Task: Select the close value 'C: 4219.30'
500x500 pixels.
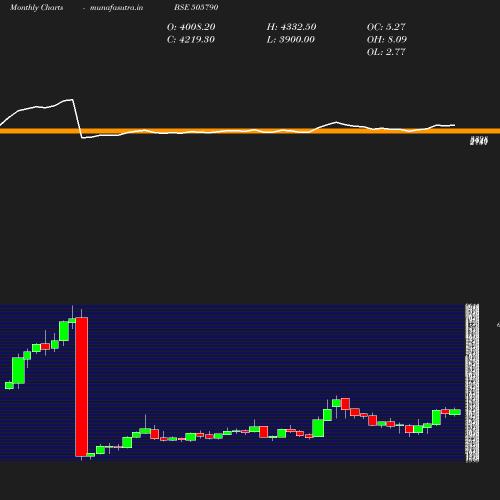Action: point(191,39)
